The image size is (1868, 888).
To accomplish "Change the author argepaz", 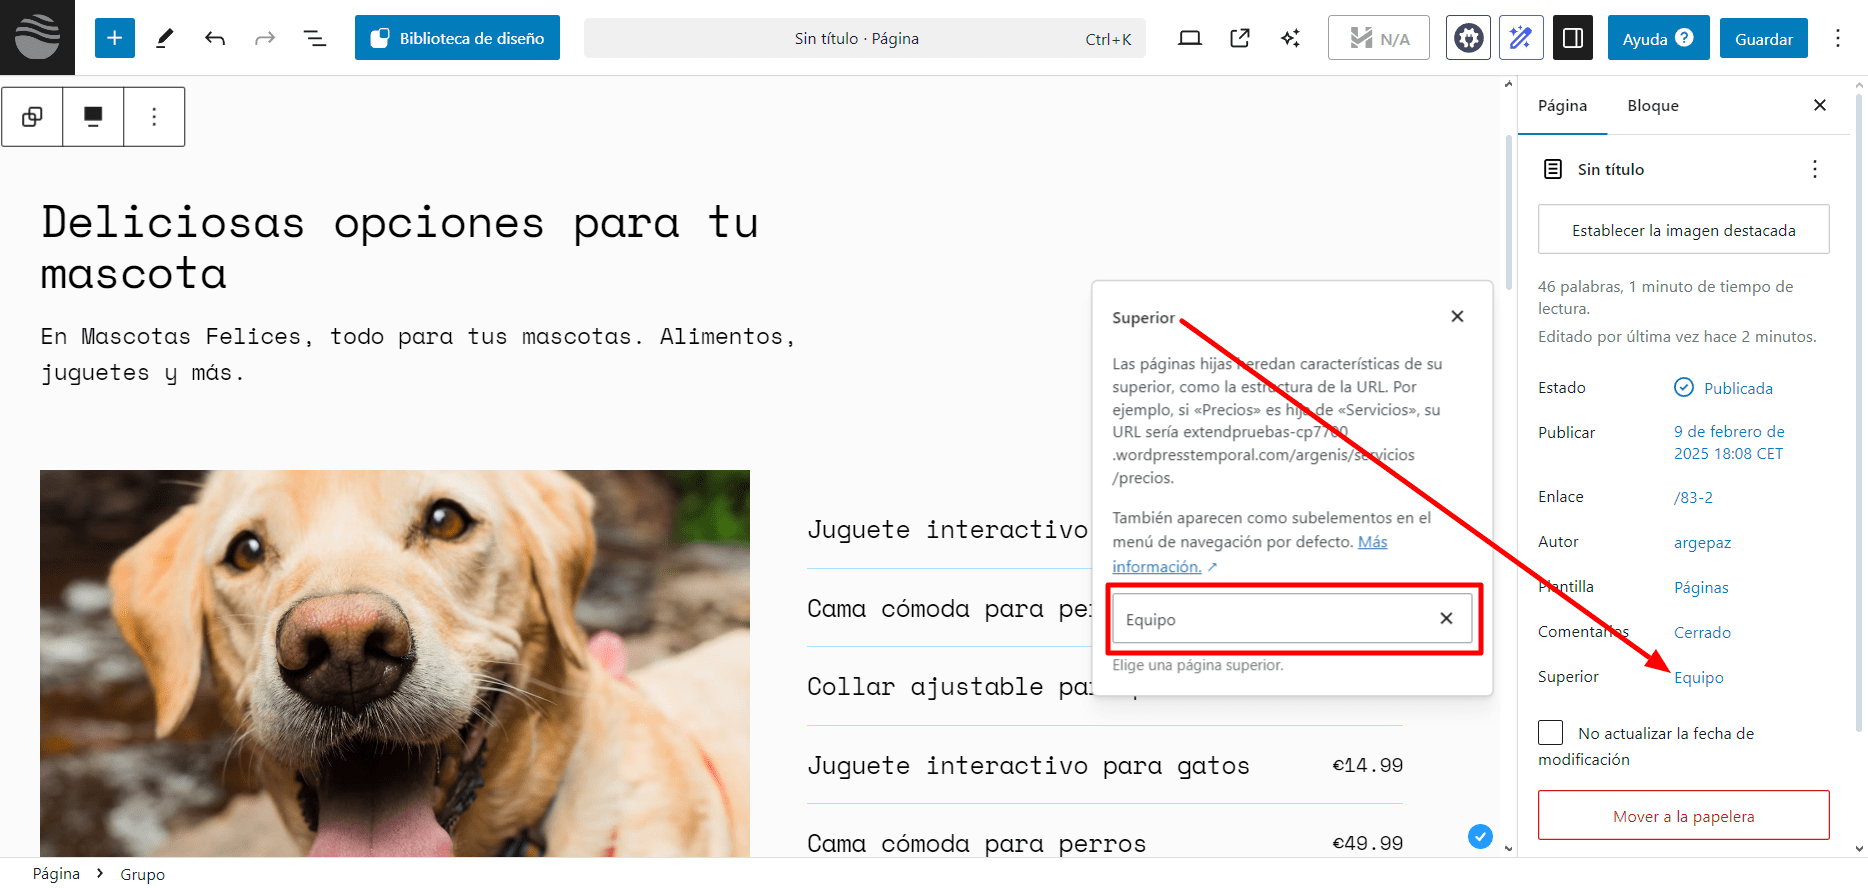I will [x=1702, y=542].
